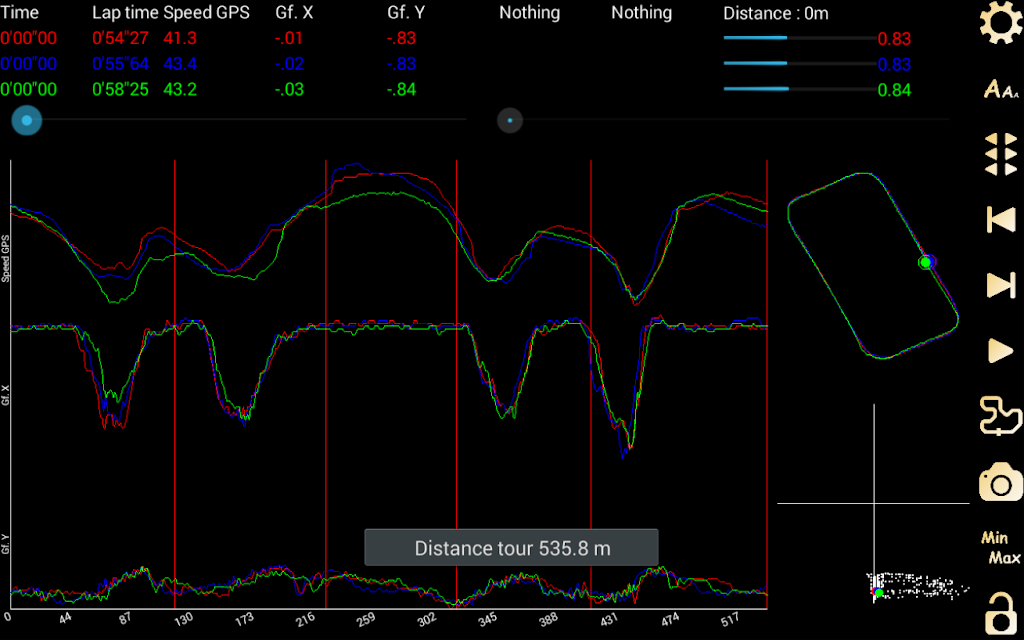Select green lap time 0'58"25

[x=121, y=89]
